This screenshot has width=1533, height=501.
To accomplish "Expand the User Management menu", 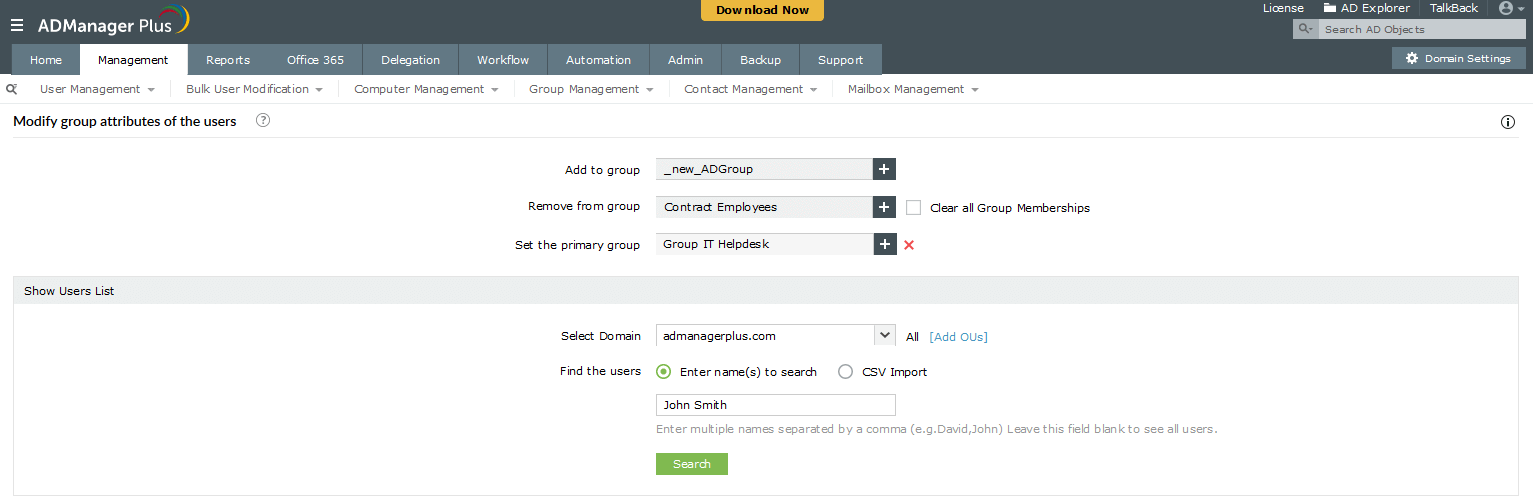I will (x=97, y=89).
